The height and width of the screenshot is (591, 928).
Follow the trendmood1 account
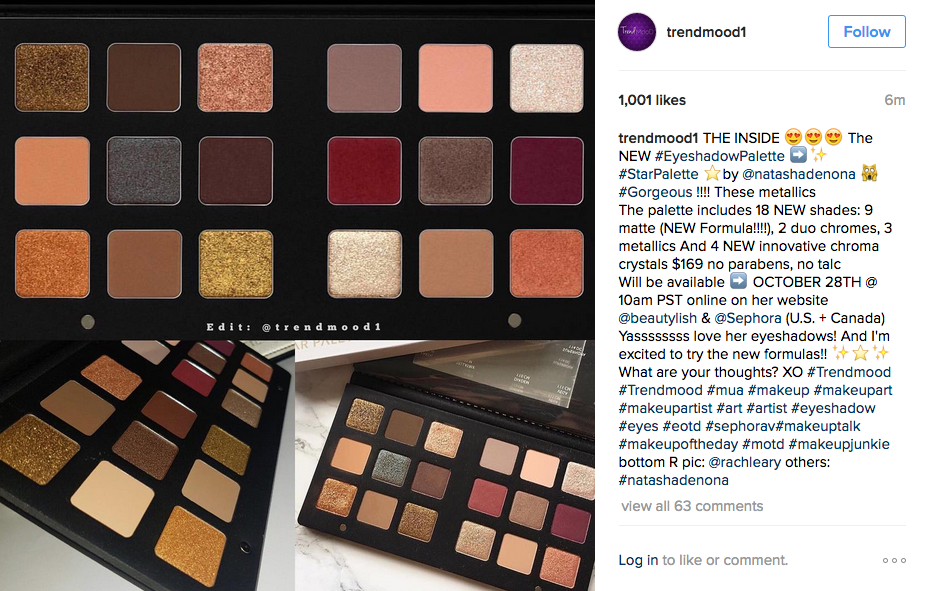pos(866,32)
